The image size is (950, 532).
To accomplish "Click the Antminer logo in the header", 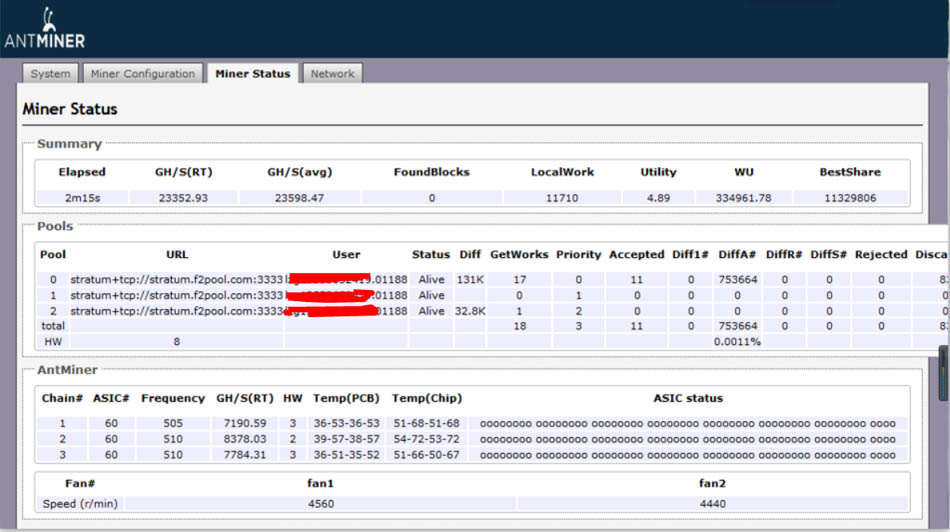I will (45, 30).
